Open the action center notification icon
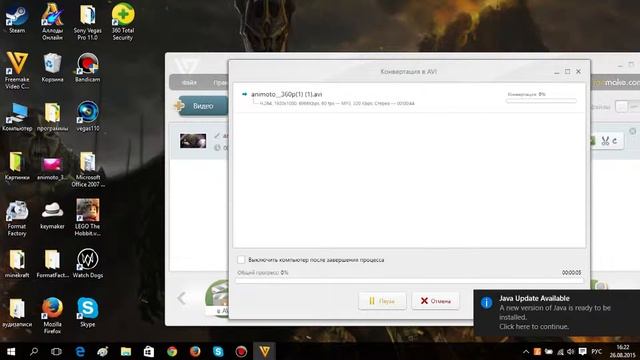Viewport: 640px width, 360px height. [x=582, y=351]
